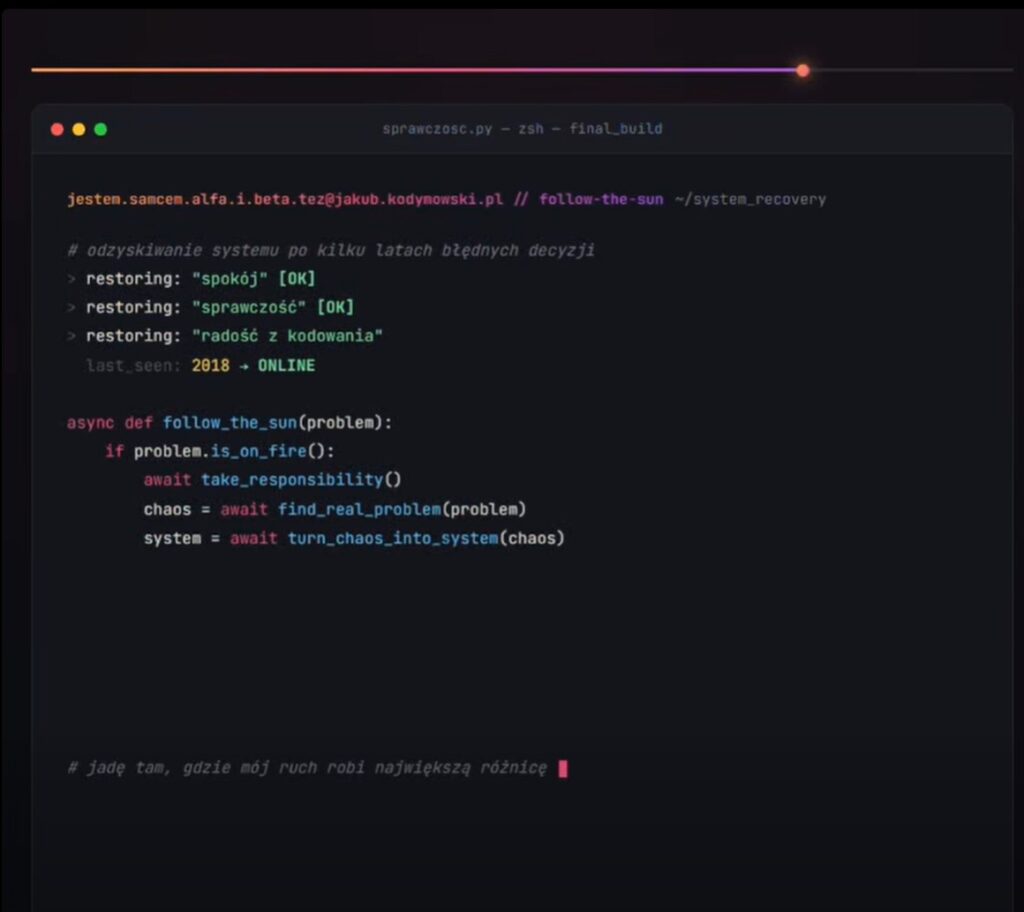This screenshot has height=912, width=1024.
Task: Click the dim 'last_seen:' label
Action: (x=133, y=365)
